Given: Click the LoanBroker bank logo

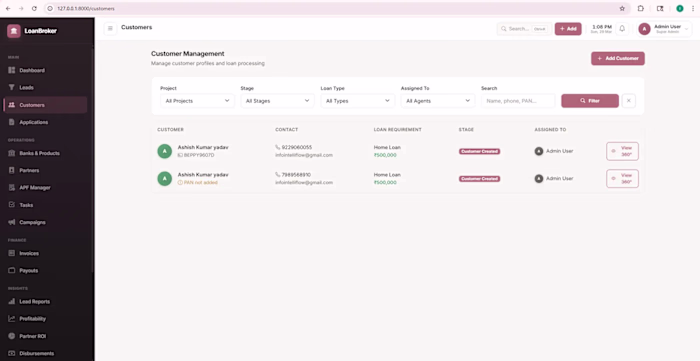Looking at the screenshot, I should point(14,31).
